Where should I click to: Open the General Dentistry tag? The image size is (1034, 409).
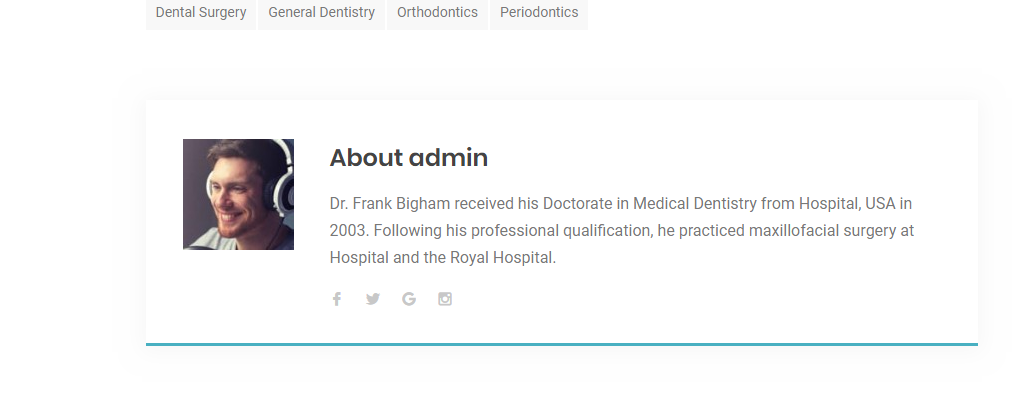click(321, 13)
